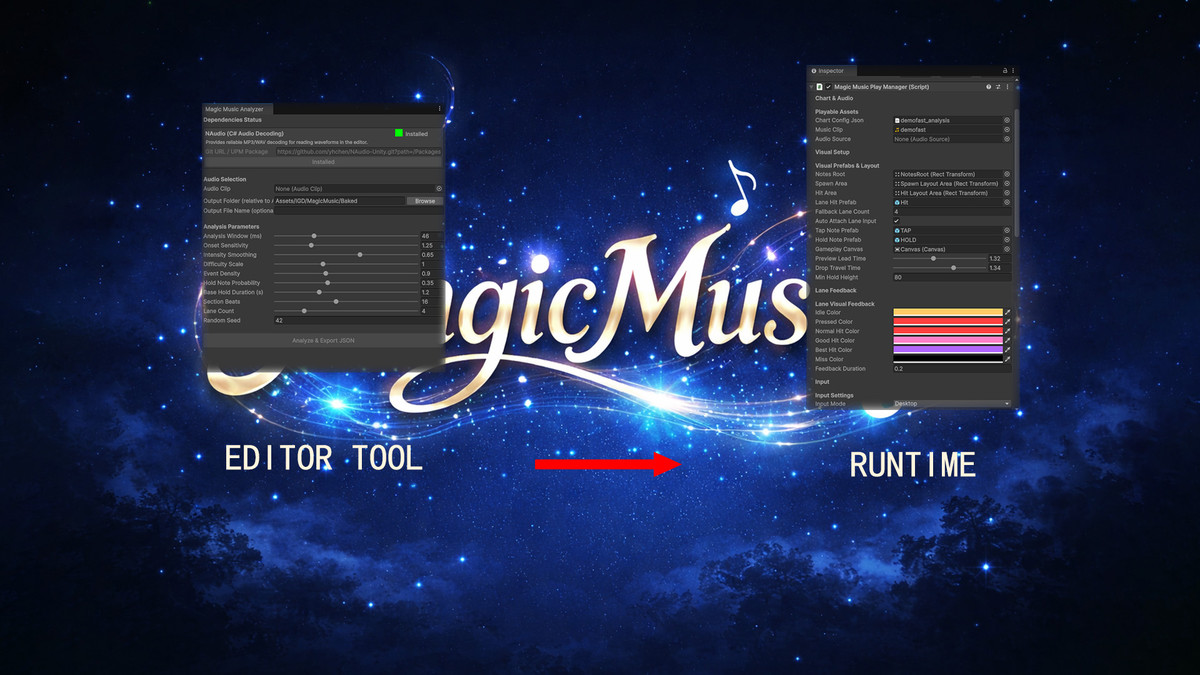Pick Normal Hit Color with the eyedropper

[x=1008, y=331]
